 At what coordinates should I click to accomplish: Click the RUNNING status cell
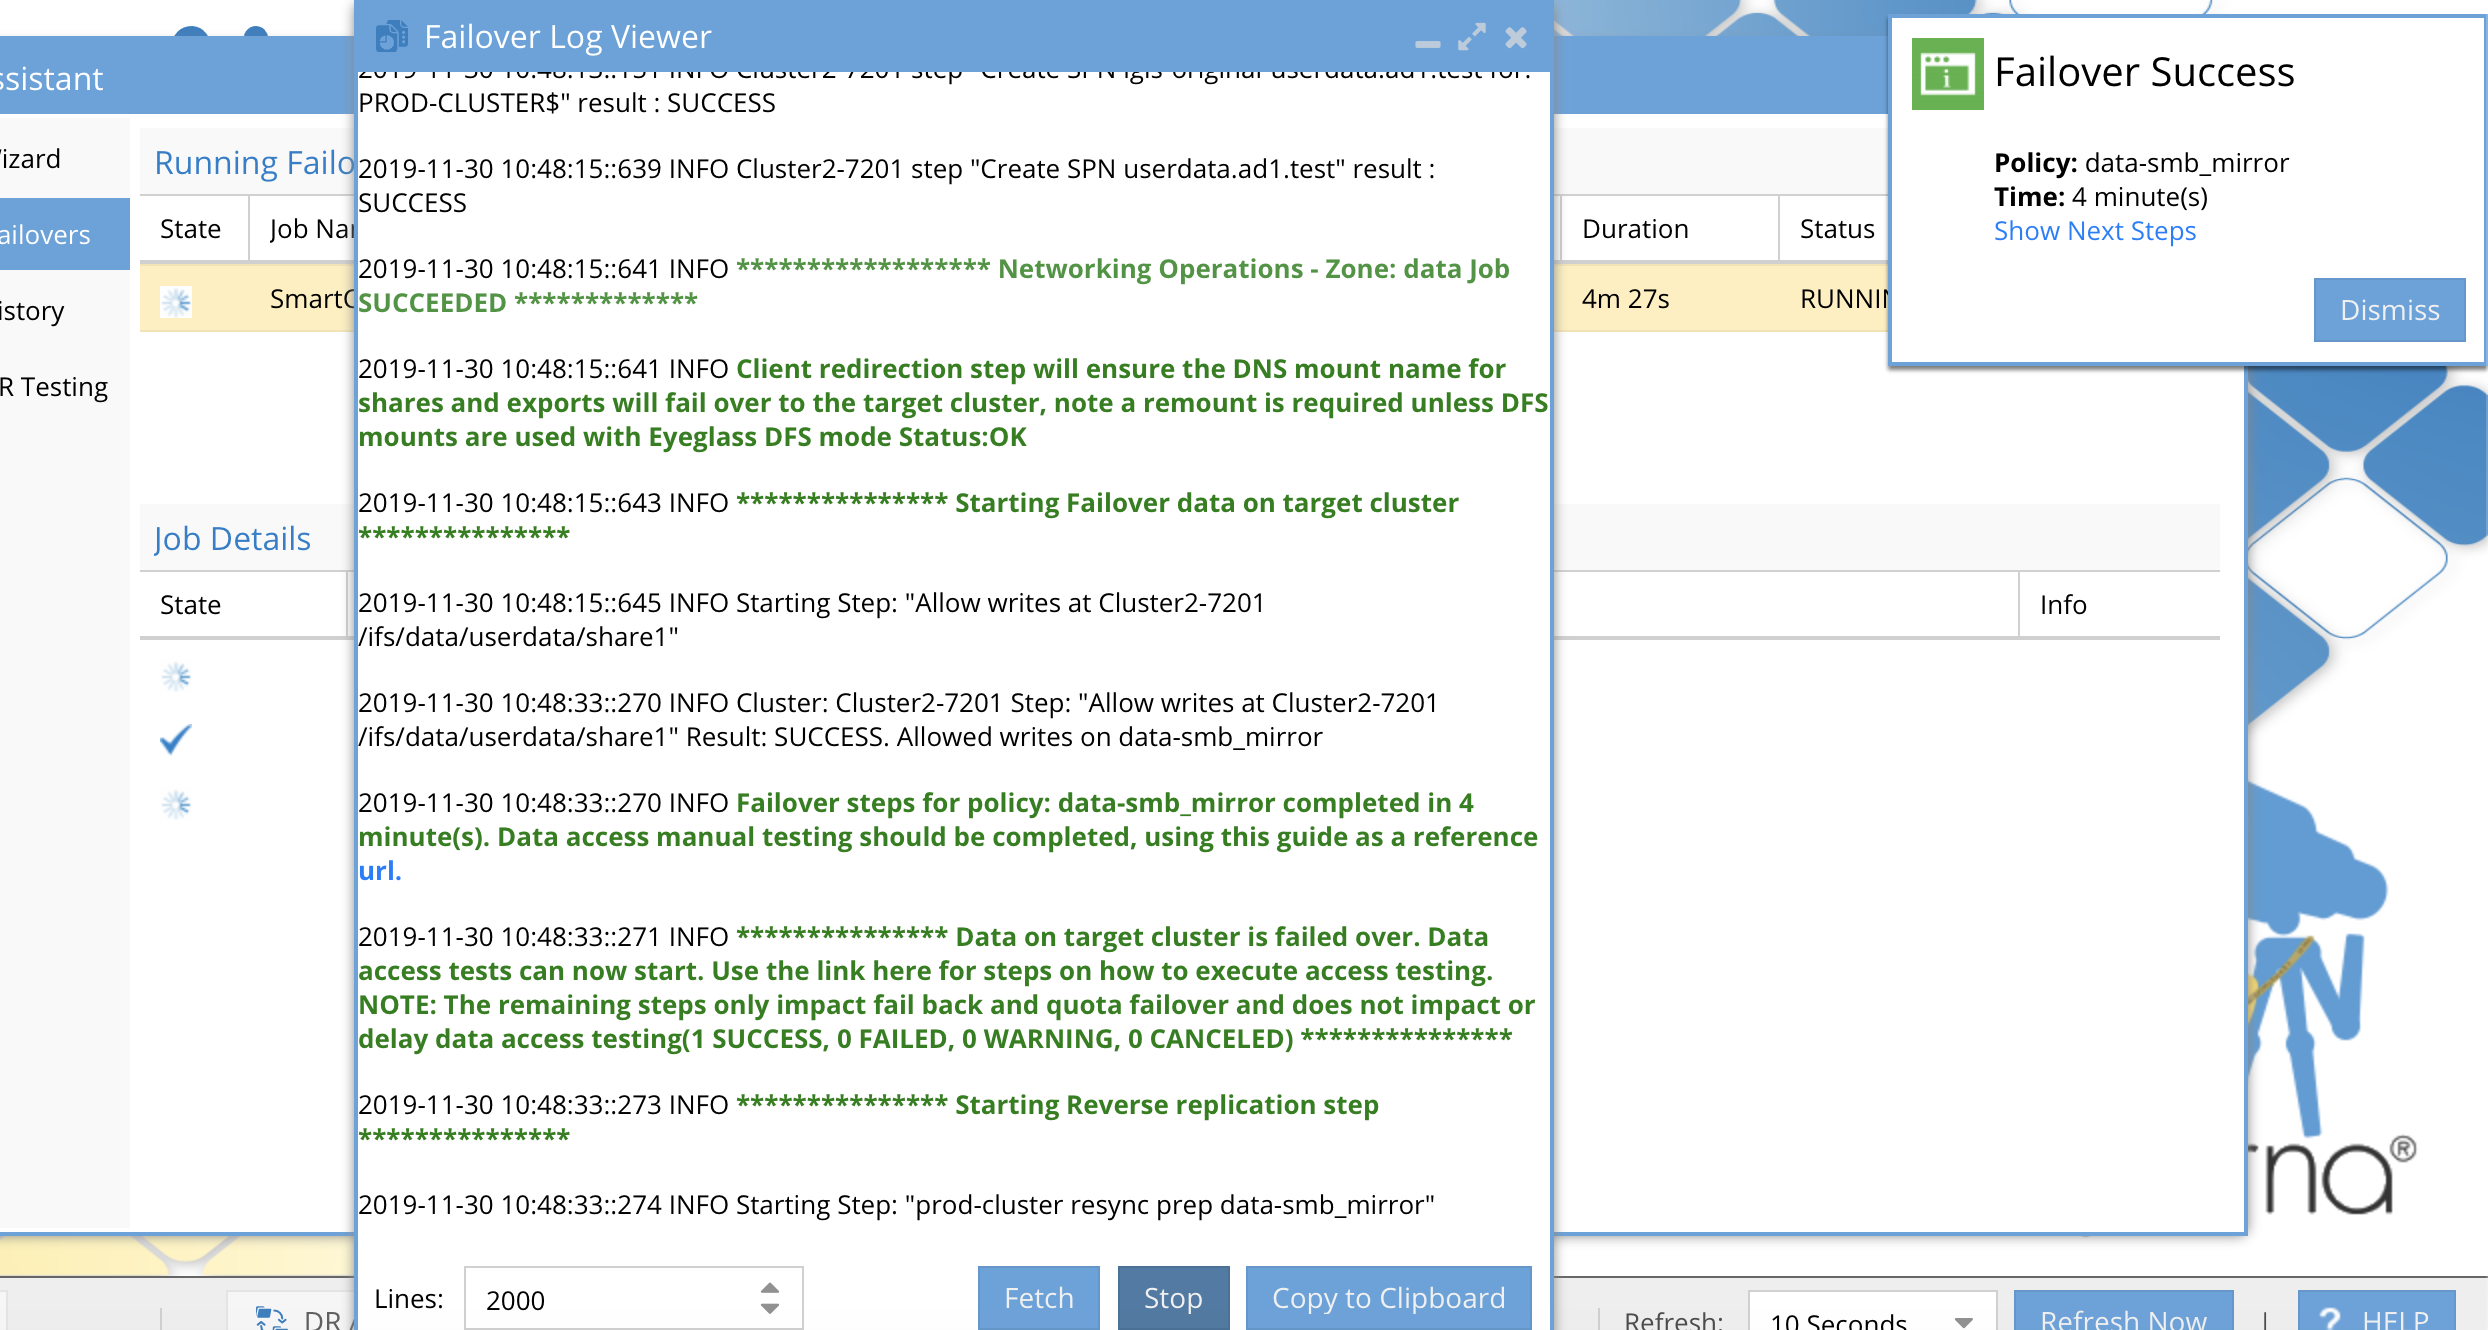[x=1844, y=299]
